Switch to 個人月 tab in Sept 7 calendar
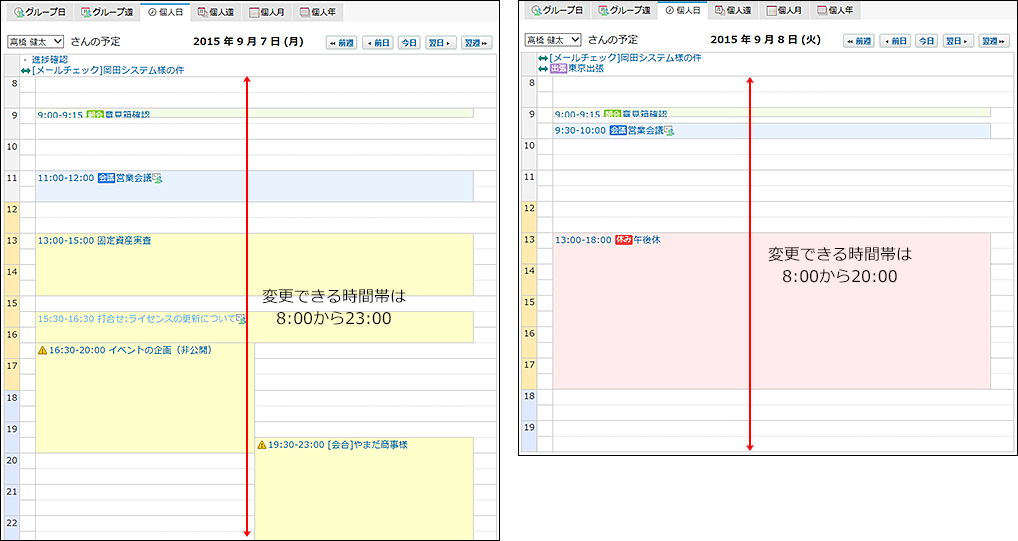Image resolution: width=1018 pixels, height=541 pixels. pos(267,12)
